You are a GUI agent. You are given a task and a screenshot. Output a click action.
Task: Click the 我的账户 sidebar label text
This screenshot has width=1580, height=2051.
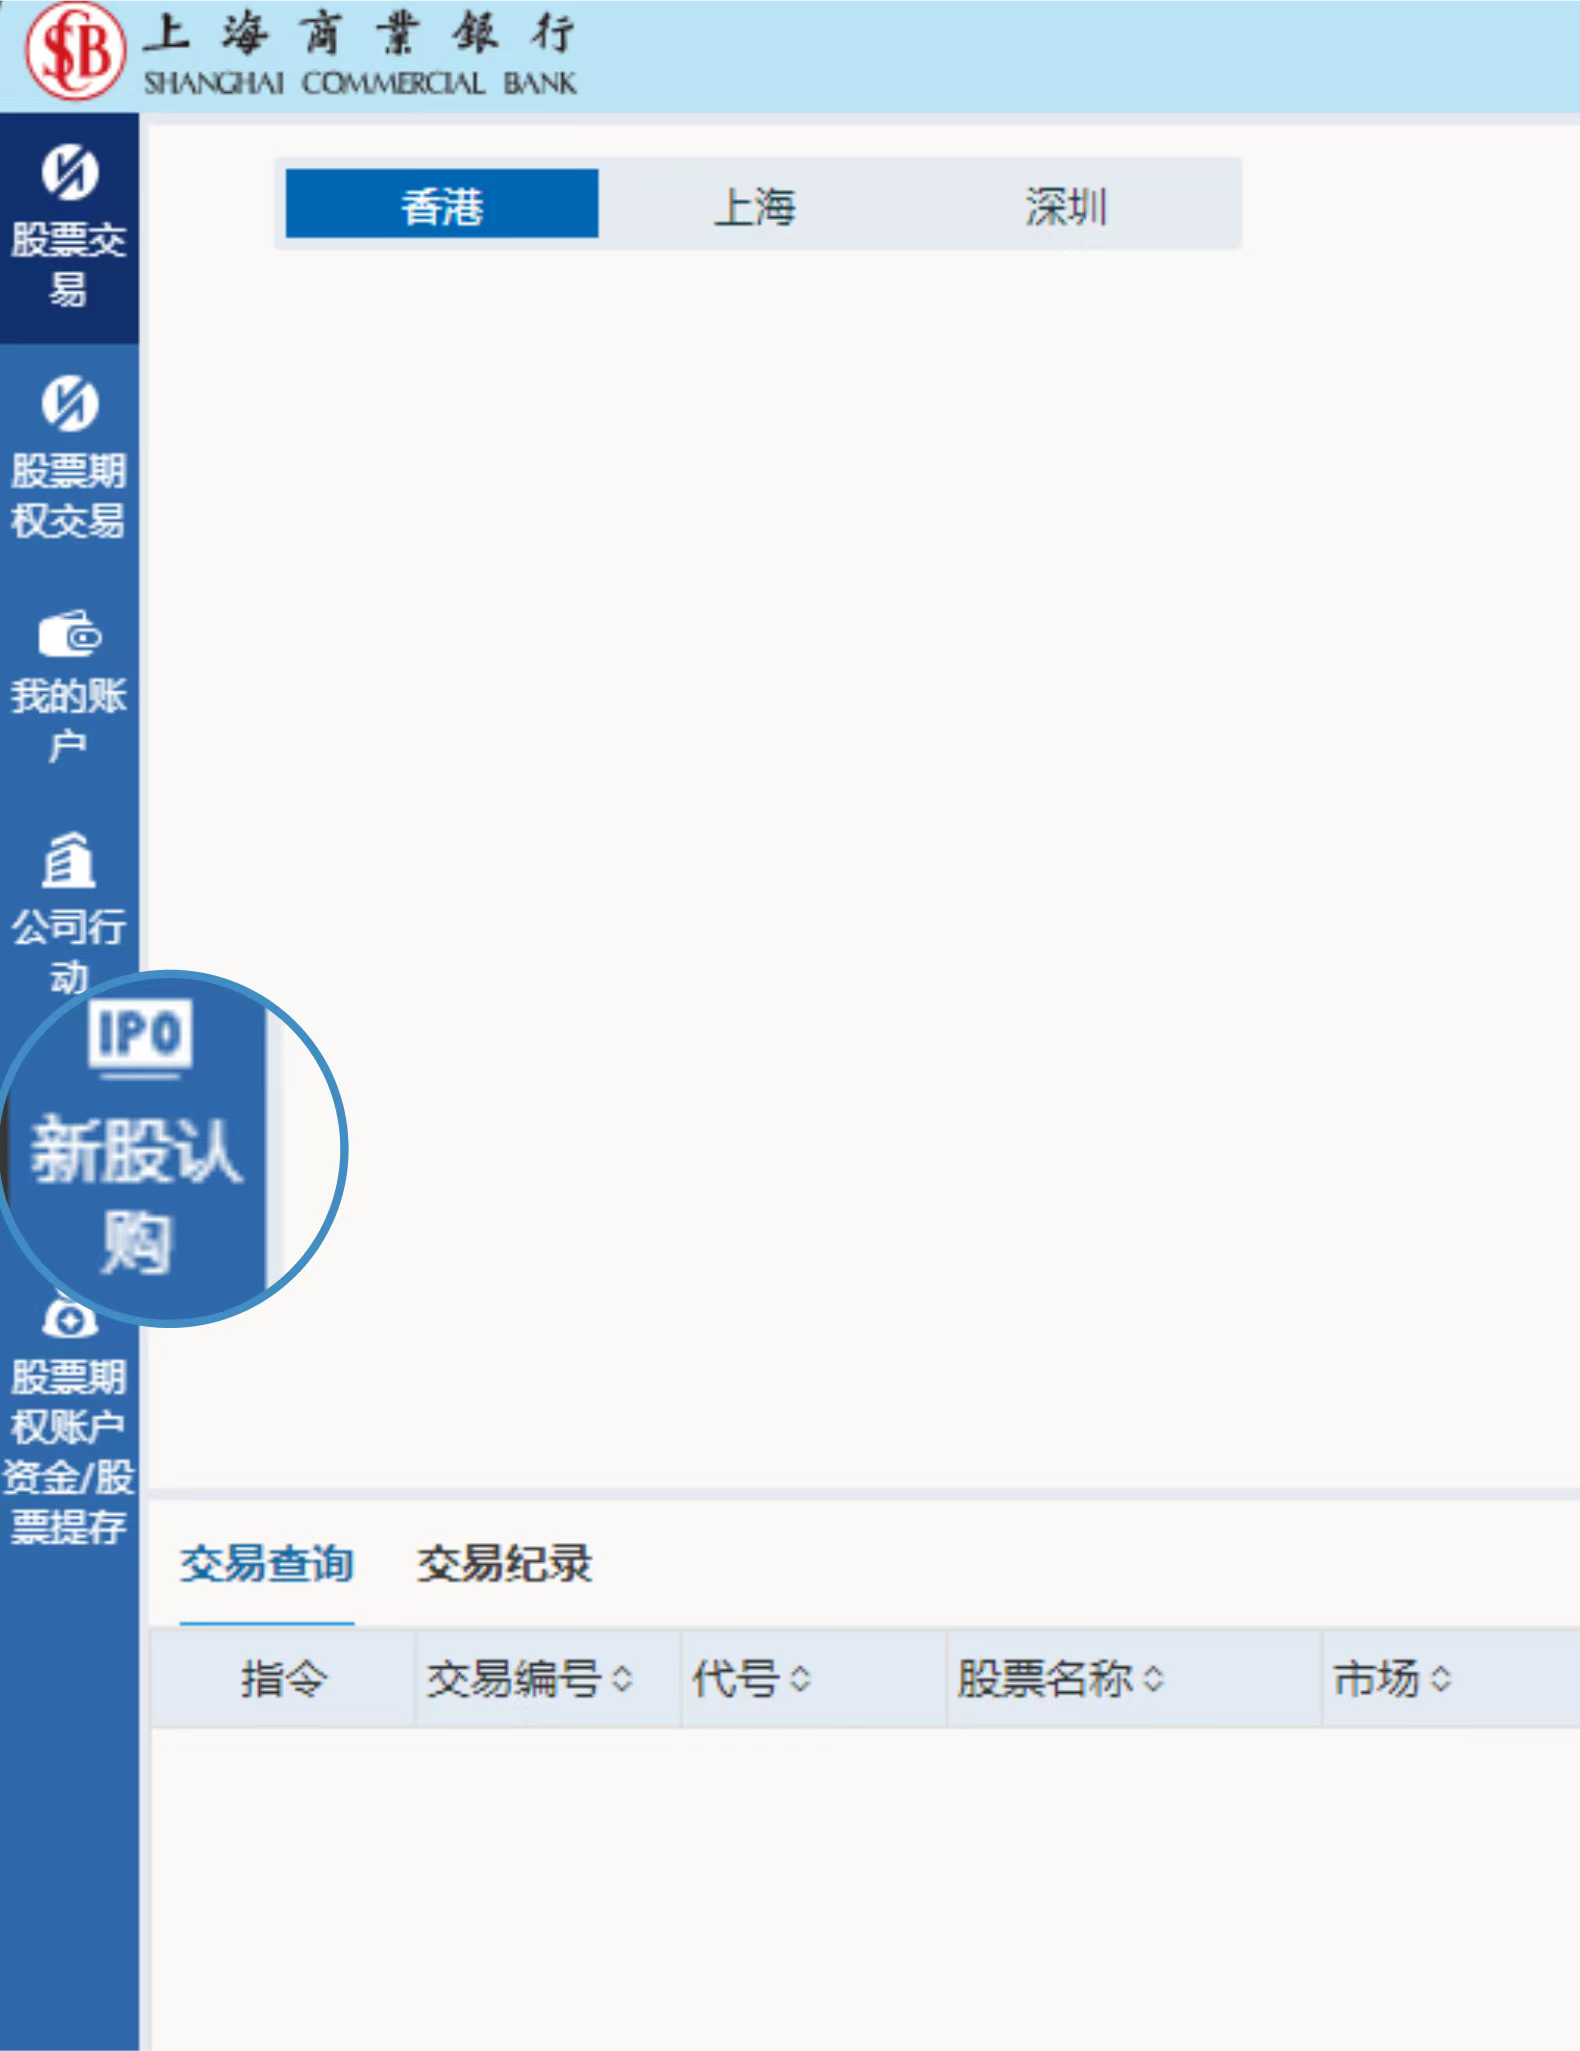[68, 720]
